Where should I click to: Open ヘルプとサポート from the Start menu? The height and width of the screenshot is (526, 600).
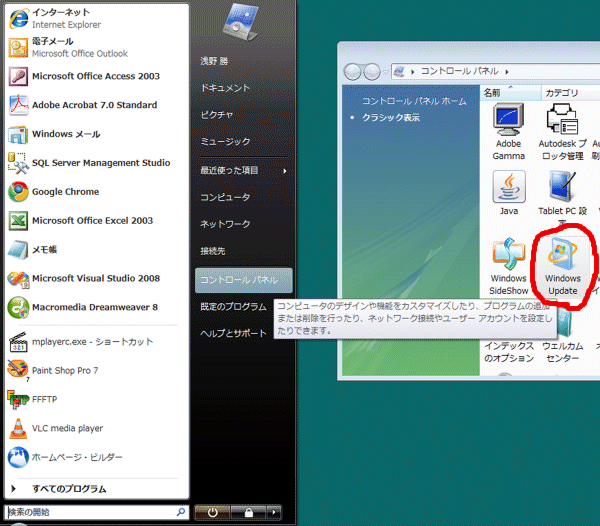pyautogui.click(x=233, y=333)
